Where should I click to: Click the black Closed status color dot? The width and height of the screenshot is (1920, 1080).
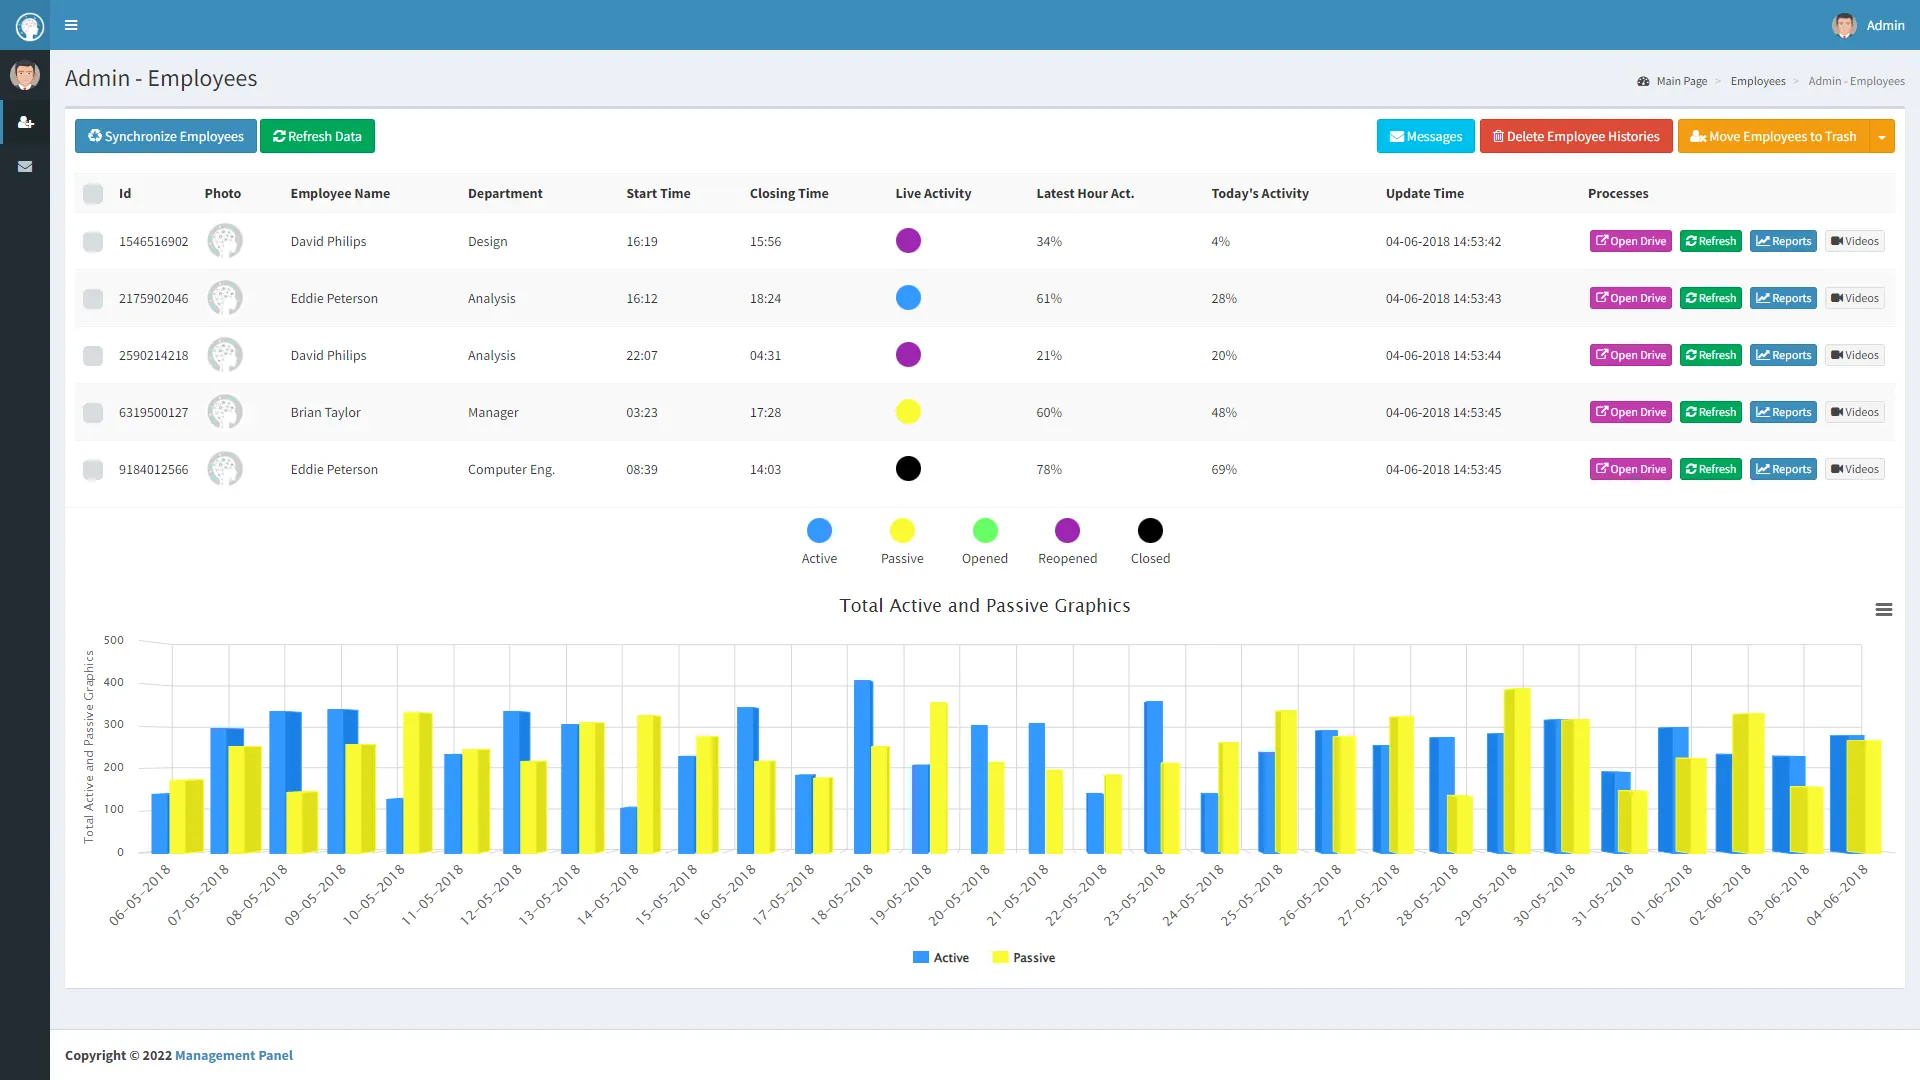pyautogui.click(x=1150, y=531)
